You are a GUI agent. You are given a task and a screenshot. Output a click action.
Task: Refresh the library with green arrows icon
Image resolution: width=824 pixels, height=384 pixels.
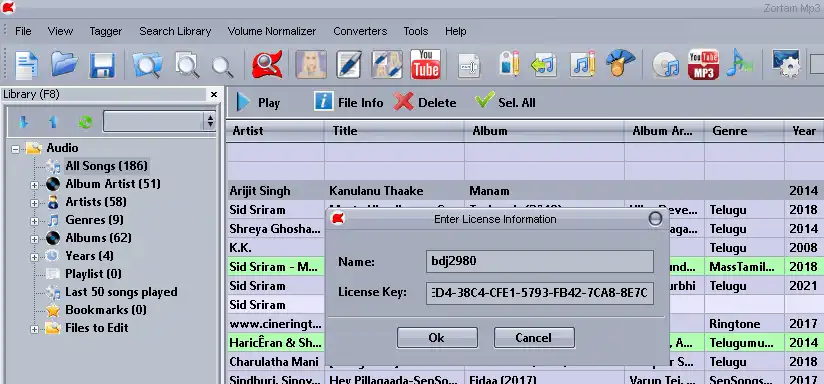click(x=85, y=122)
